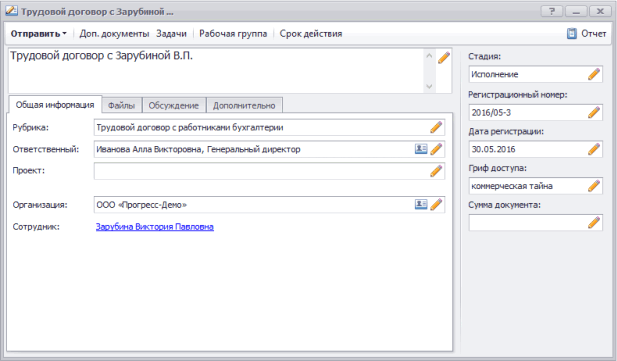Screen dimensions: 617x361
Task: Minimize the document window
Action: coord(576,11)
